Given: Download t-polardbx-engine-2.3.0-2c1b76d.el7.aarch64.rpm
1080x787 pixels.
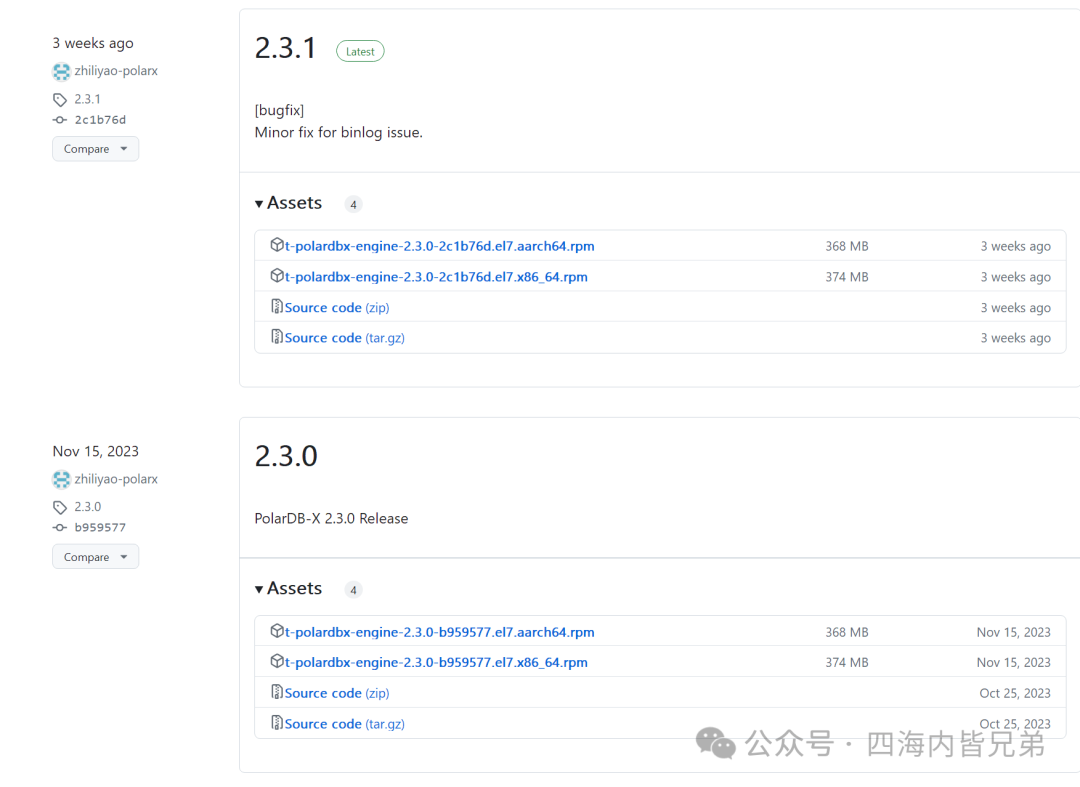Looking at the screenshot, I should pyautogui.click(x=439, y=246).
